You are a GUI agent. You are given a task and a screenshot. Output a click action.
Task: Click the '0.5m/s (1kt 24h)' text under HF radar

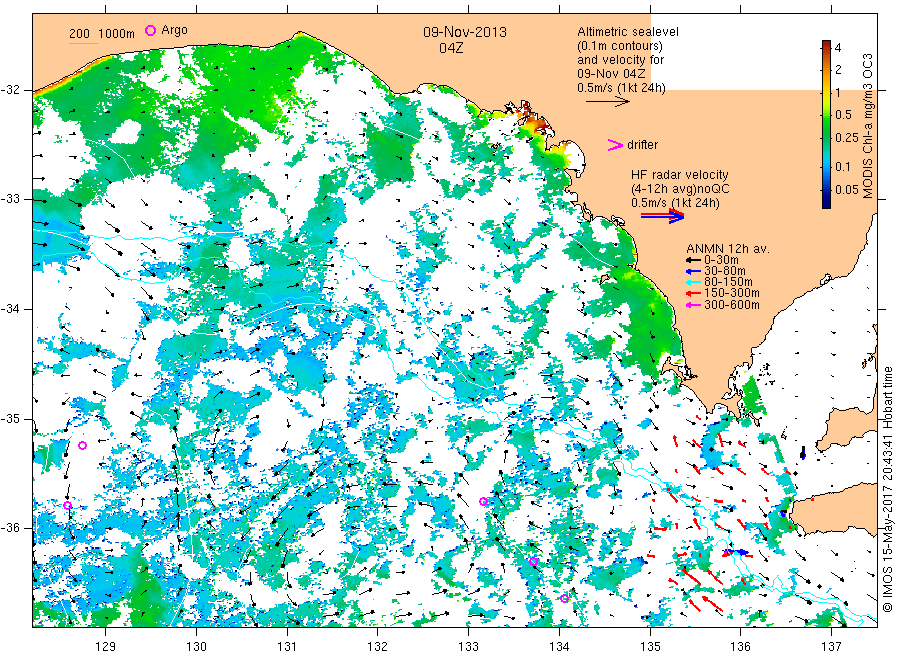(x=675, y=203)
